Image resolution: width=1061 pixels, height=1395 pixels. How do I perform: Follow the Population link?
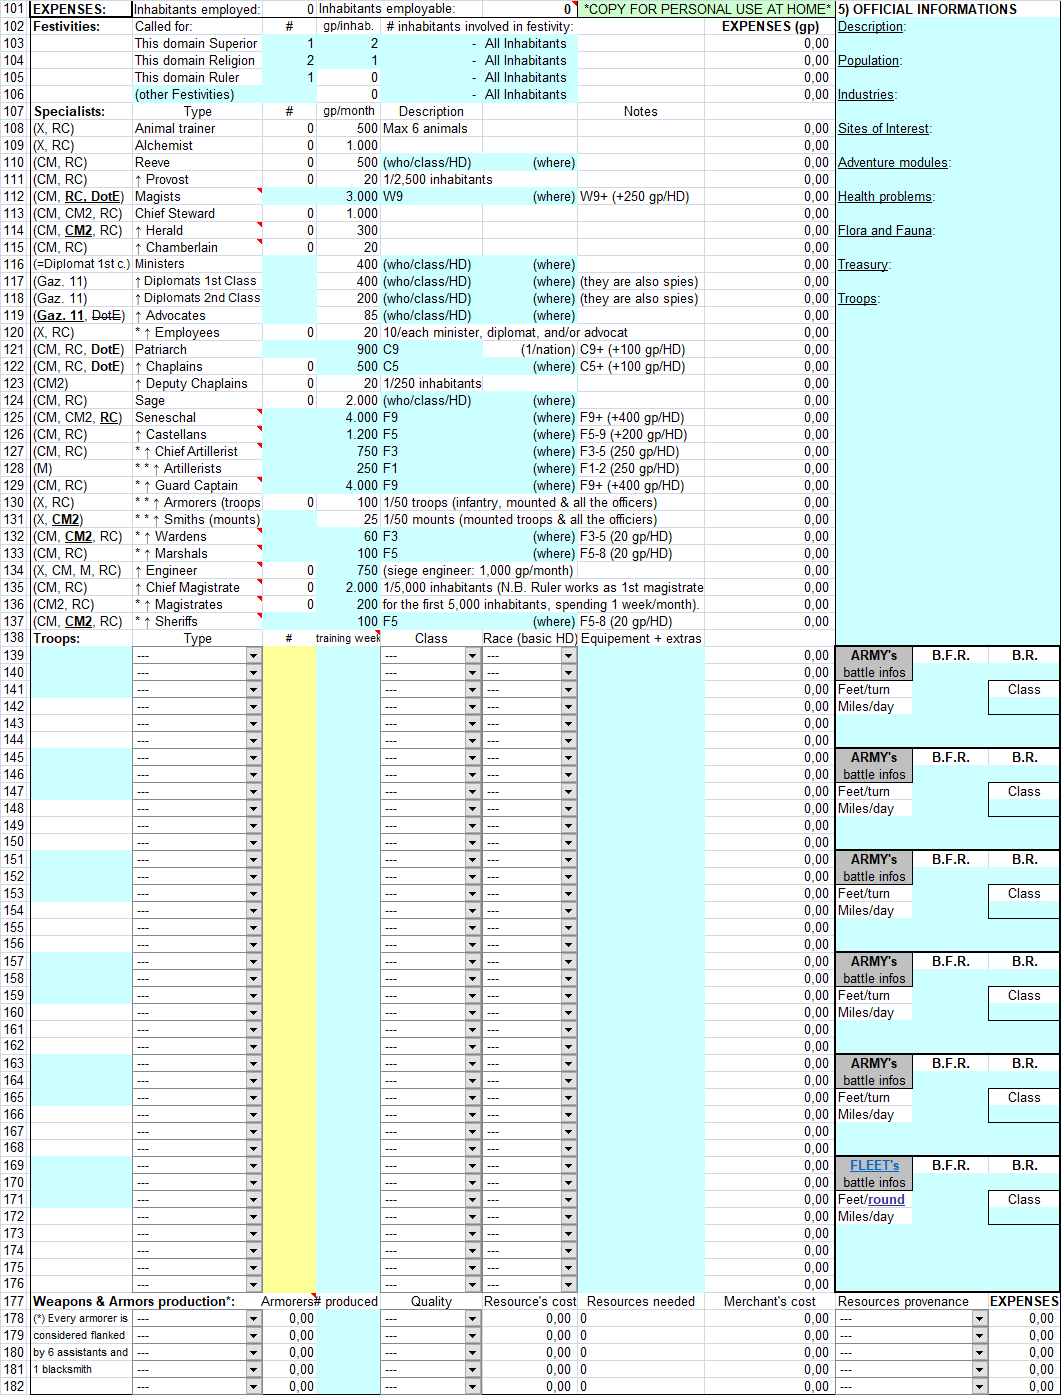pos(868,61)
